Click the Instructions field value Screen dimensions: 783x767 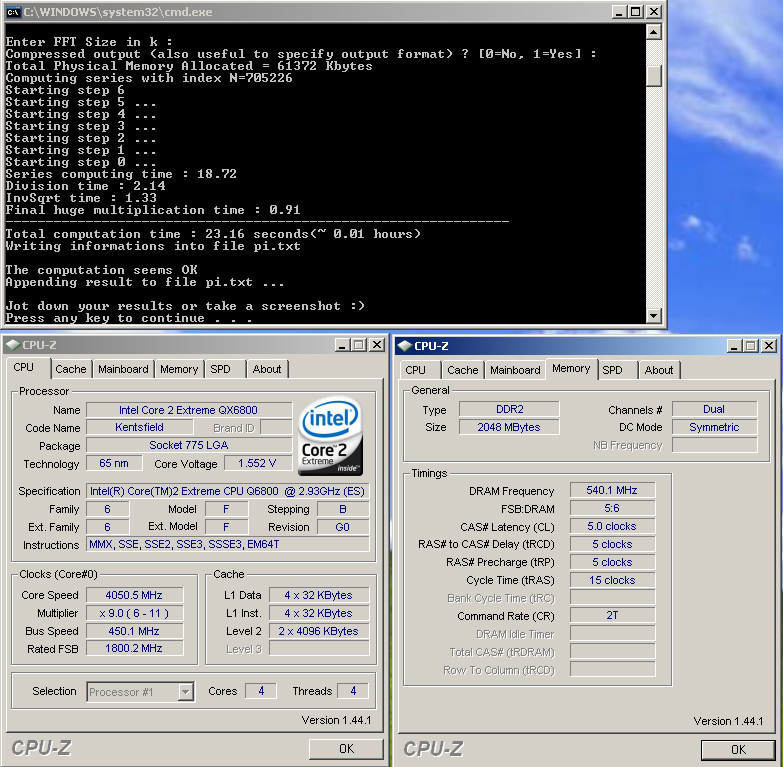(227, 544)
